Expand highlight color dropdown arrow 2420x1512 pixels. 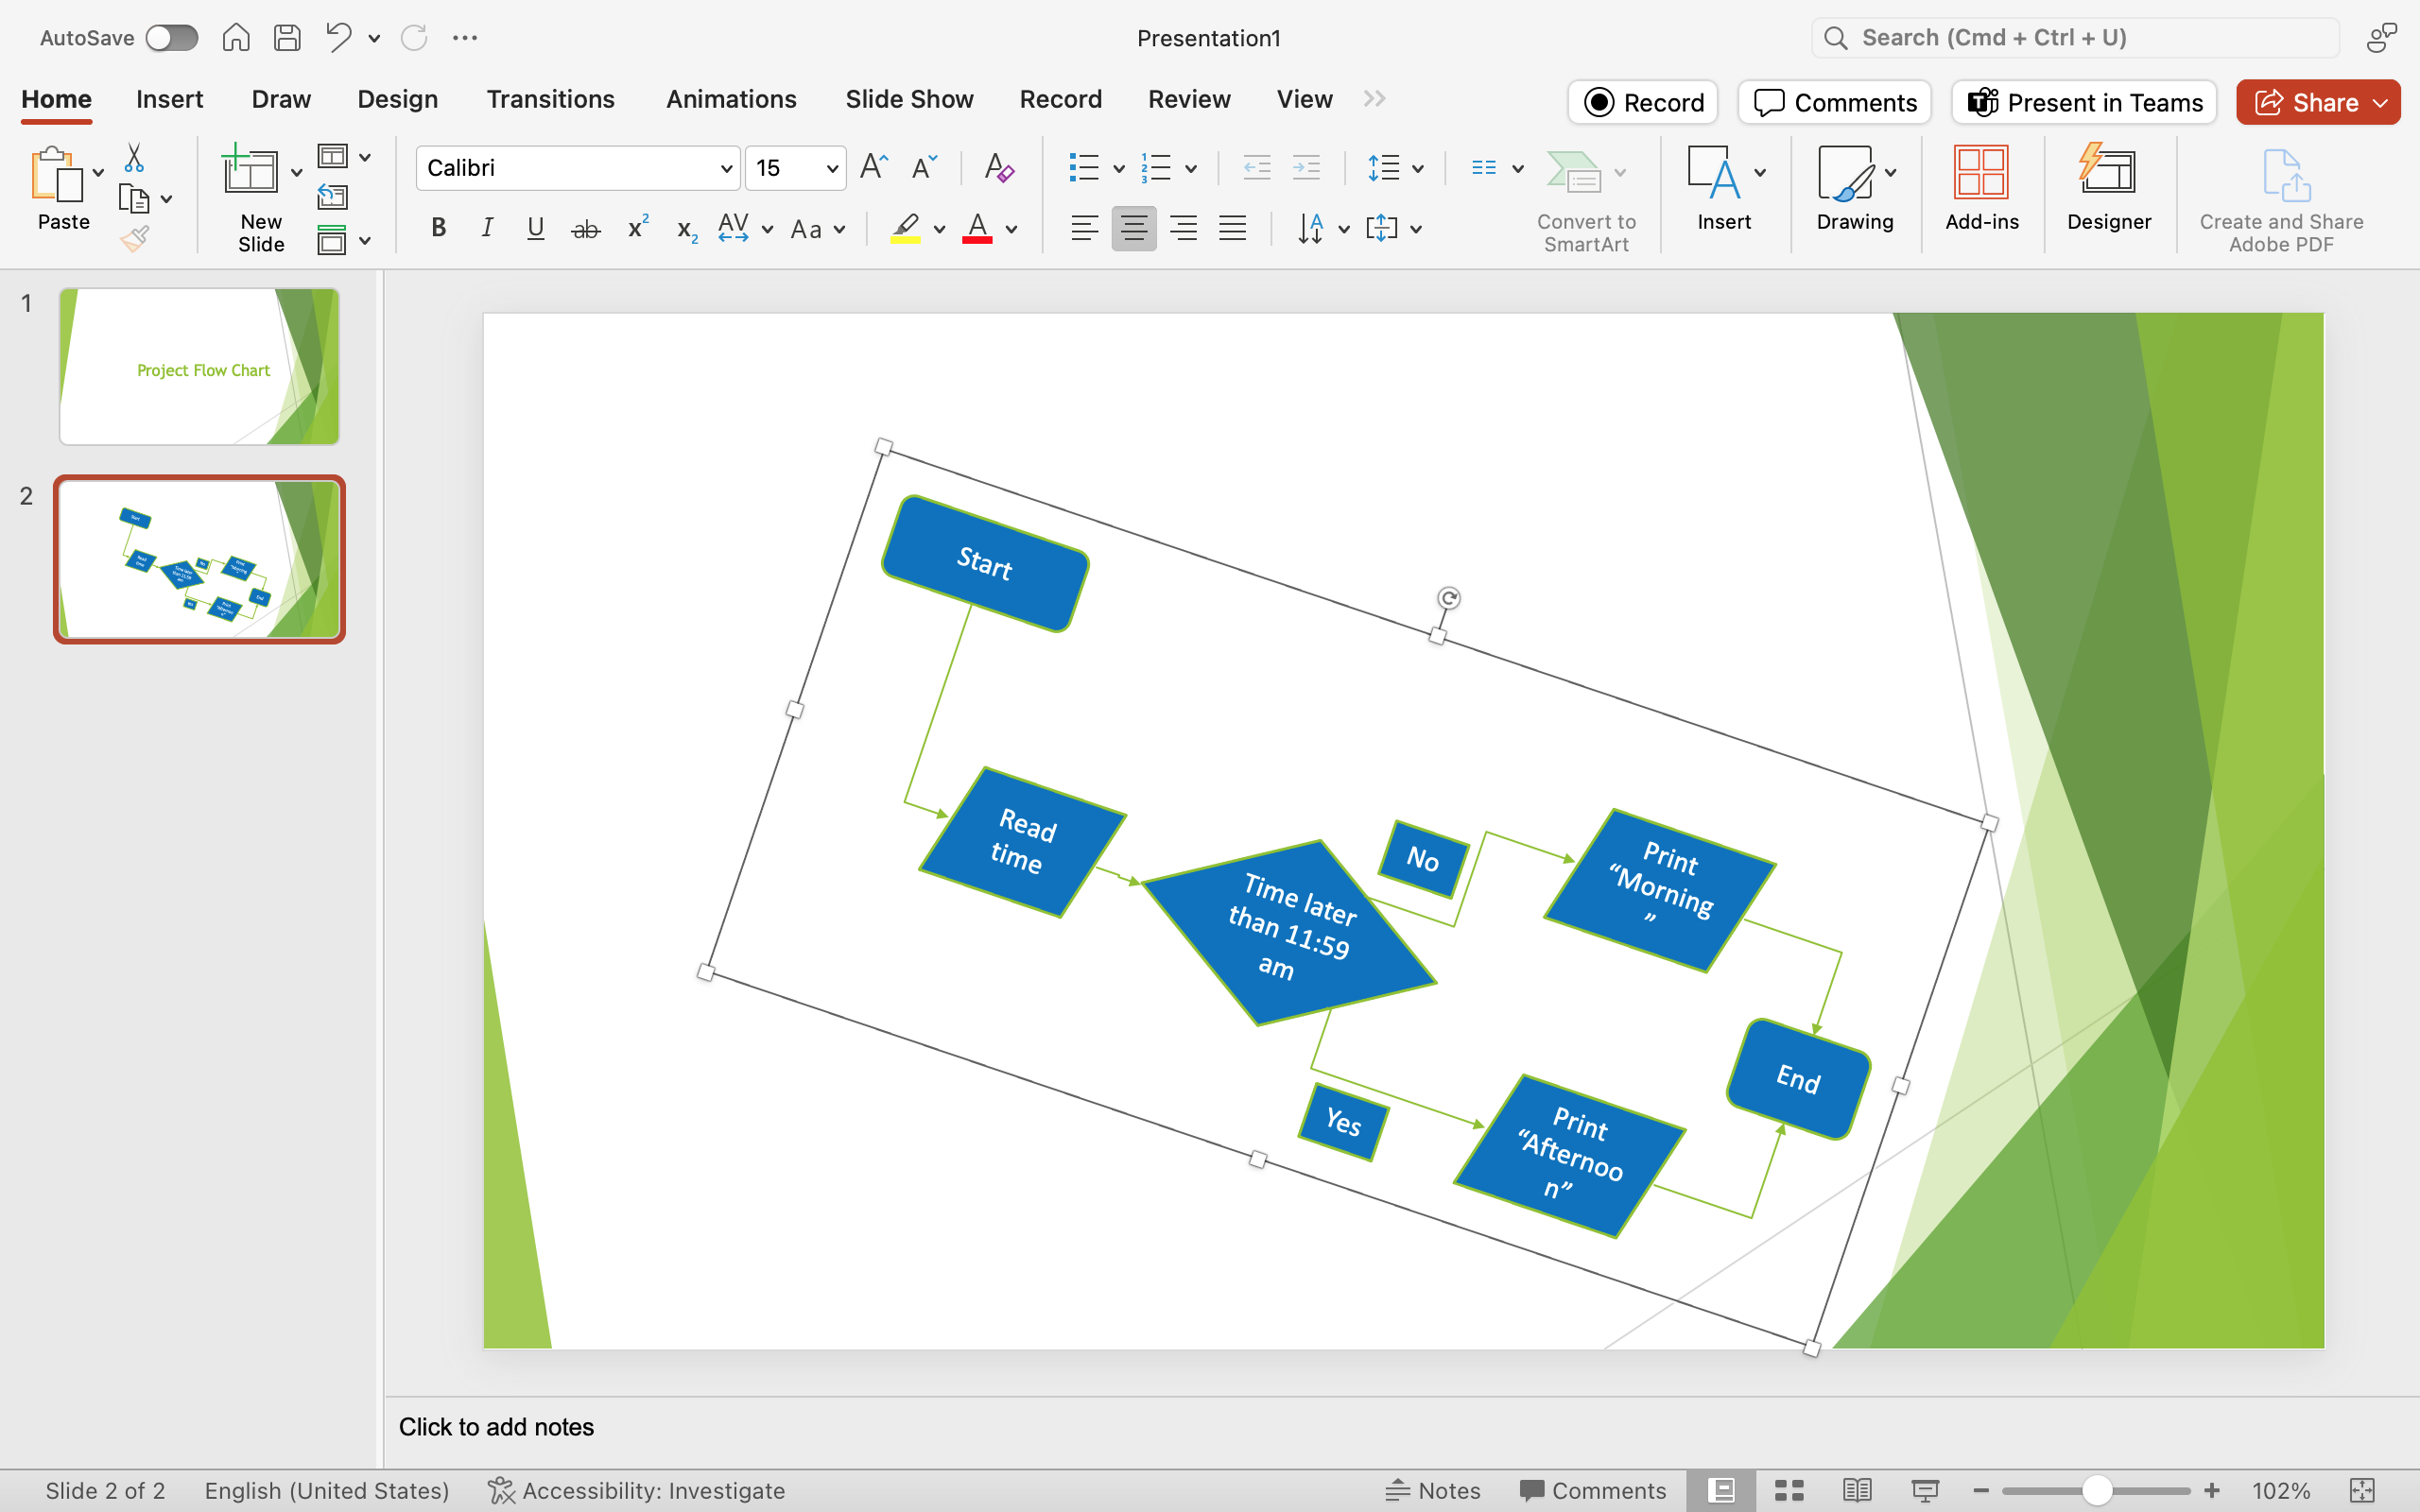pyautogui.click(x=939, y=229)
